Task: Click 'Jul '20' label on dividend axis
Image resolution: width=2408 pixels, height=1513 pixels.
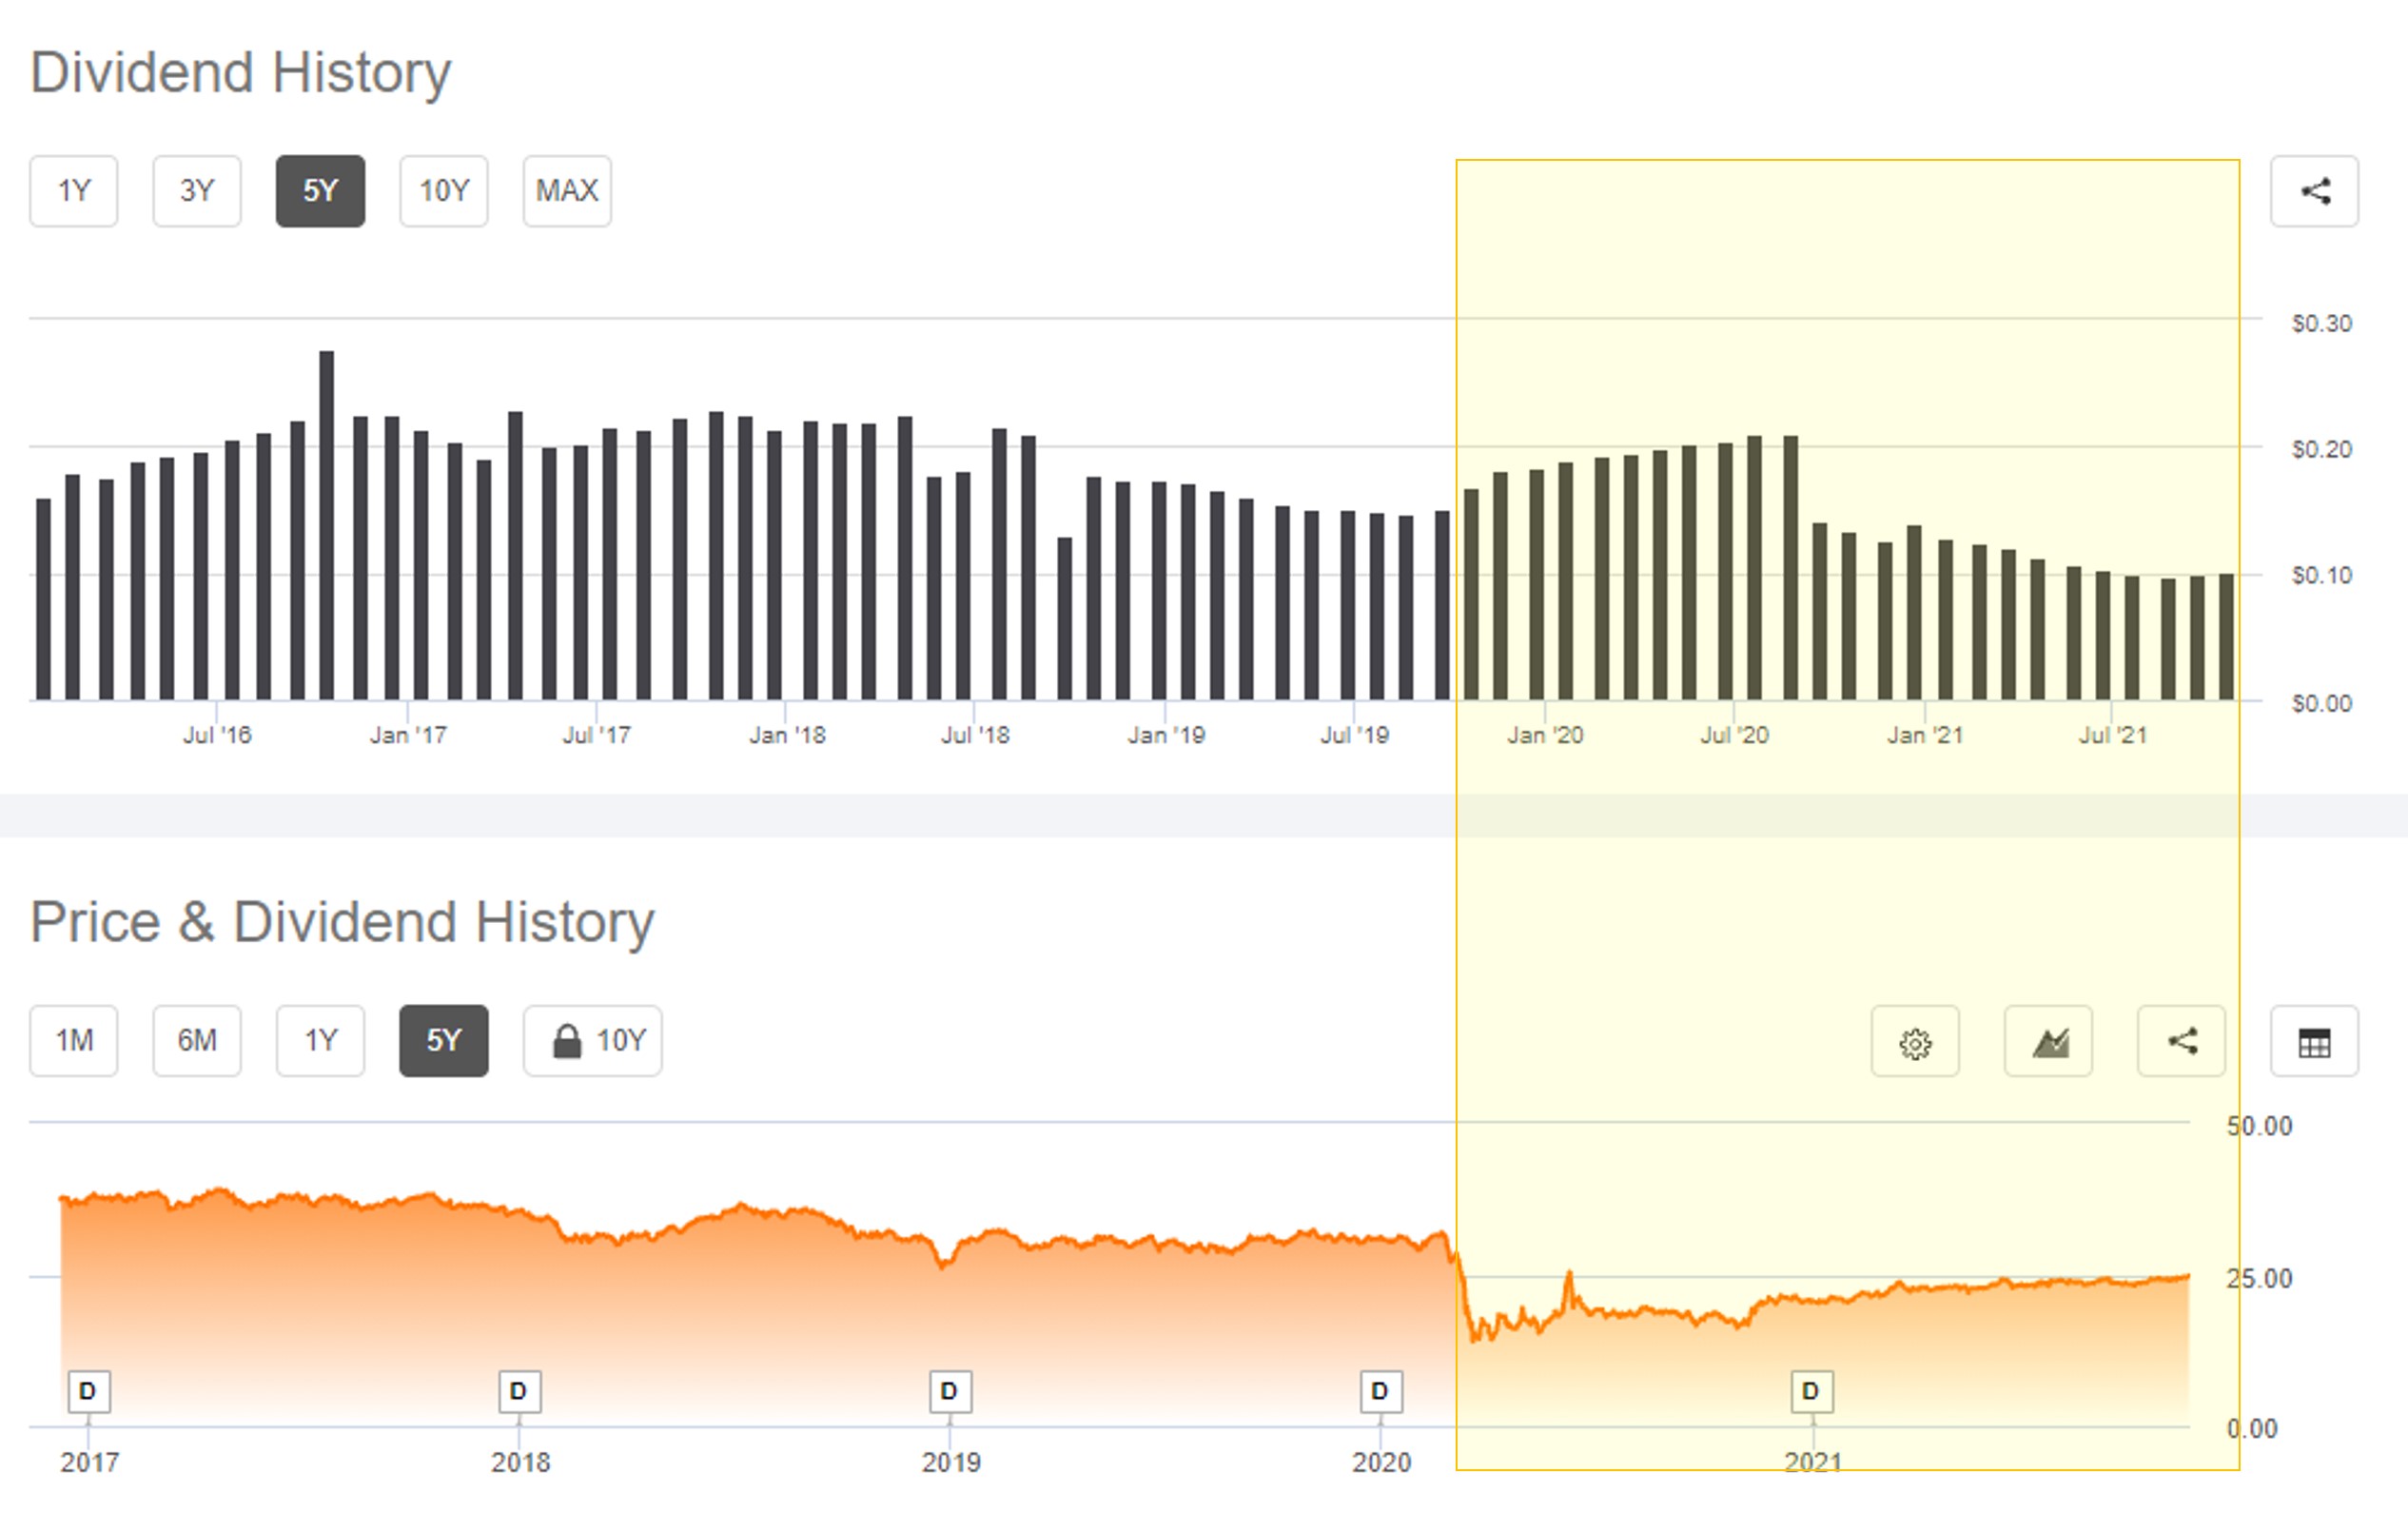Action: click(1734, 735)
